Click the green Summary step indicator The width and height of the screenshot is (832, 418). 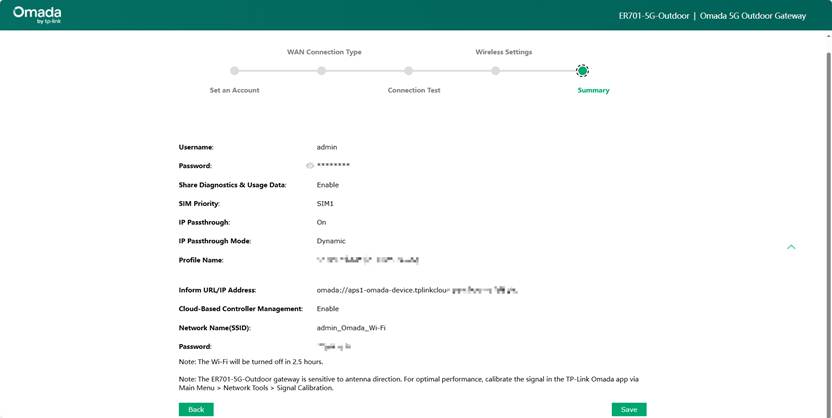coord(582,71)
